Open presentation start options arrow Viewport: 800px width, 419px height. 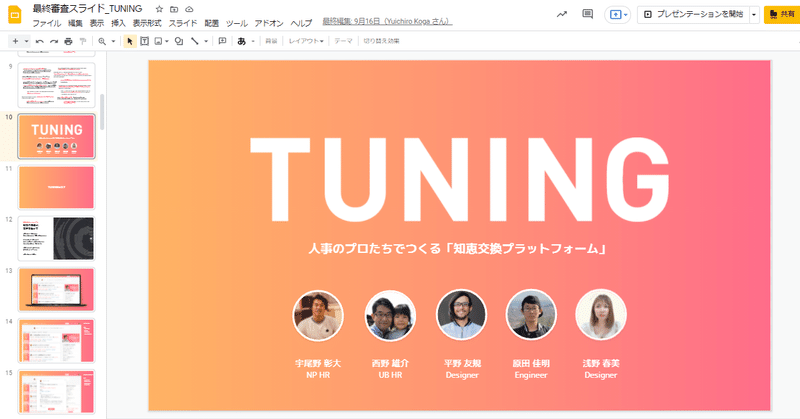(x=754, y=14)
